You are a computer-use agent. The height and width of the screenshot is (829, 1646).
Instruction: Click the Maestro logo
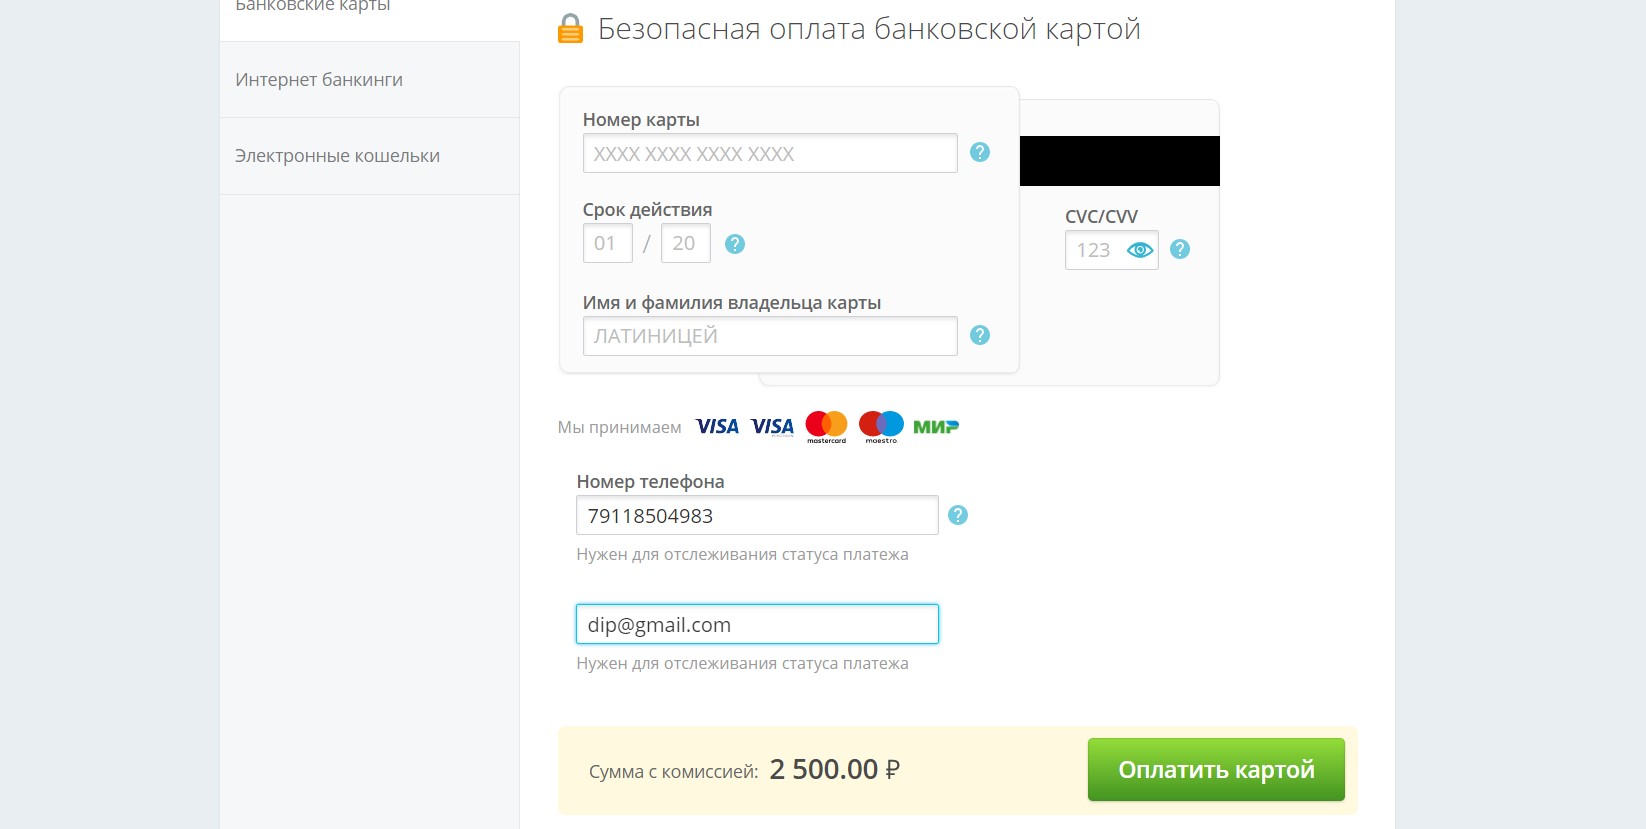pyautogui.click(x=881, y=426)
